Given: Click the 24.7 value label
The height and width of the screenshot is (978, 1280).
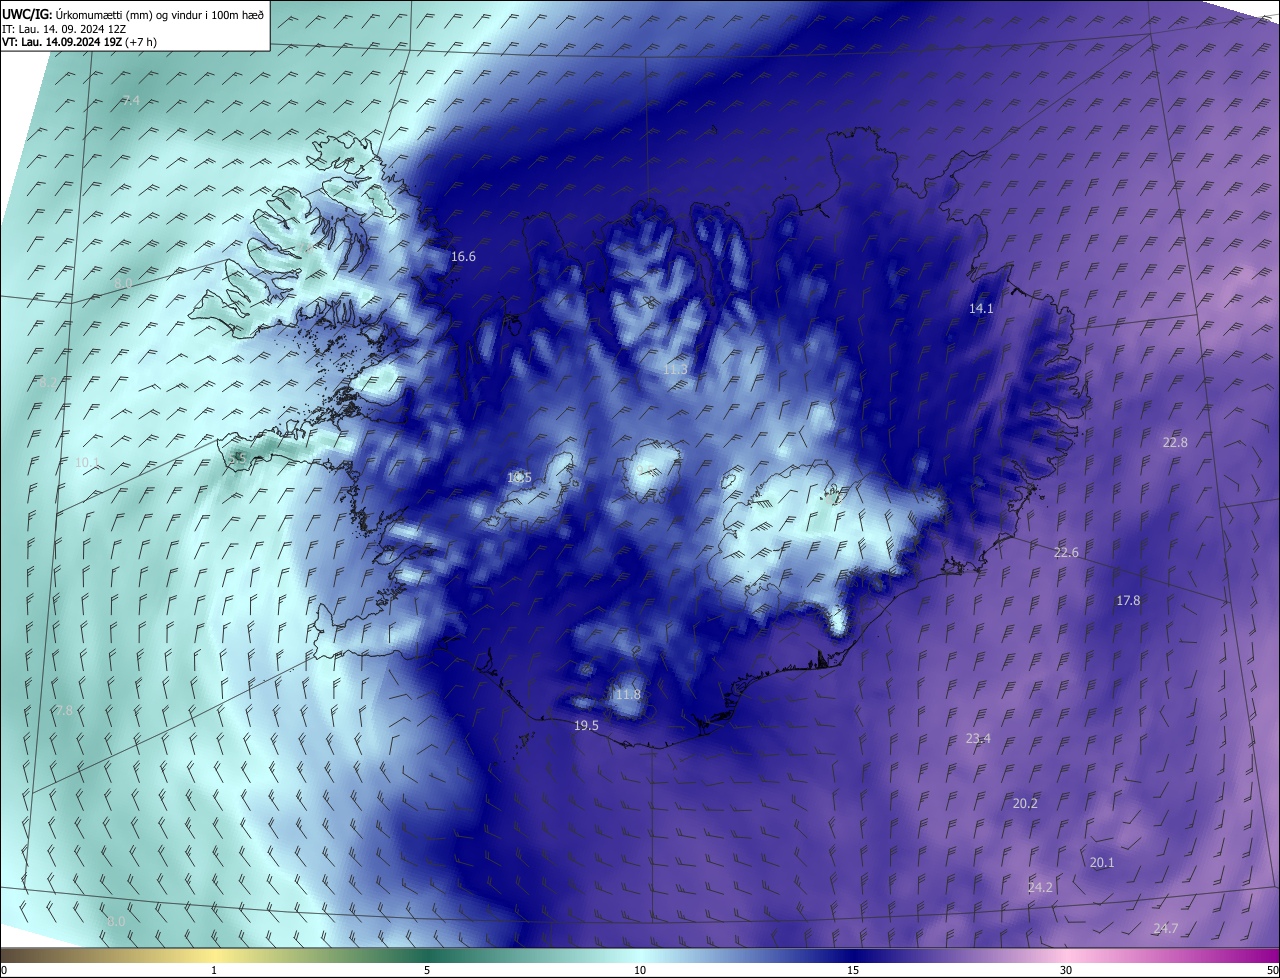Looking at the screenshot, I should pos(1165,929).
